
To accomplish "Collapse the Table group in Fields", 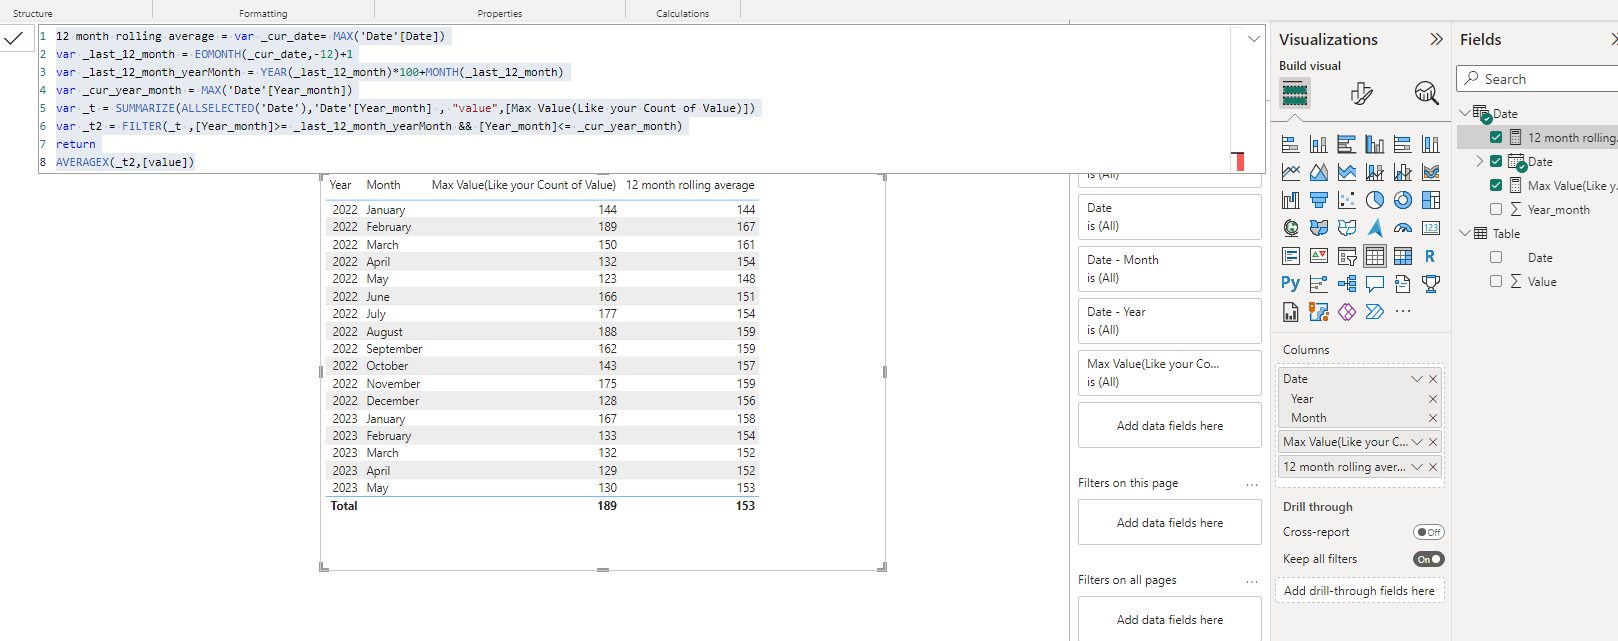I will pyautogui.click(x=1465, y=233).
